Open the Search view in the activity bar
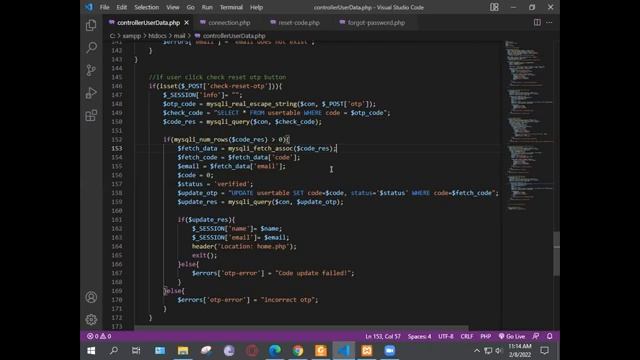Image resolution: width=640 pixels, height=360 pixels. (x=91, y=47)
